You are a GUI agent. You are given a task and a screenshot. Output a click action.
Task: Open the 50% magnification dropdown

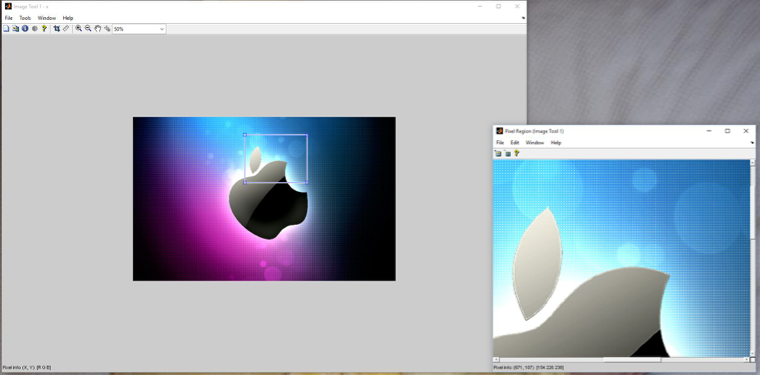pyautogui.click(x=139, y=29)
